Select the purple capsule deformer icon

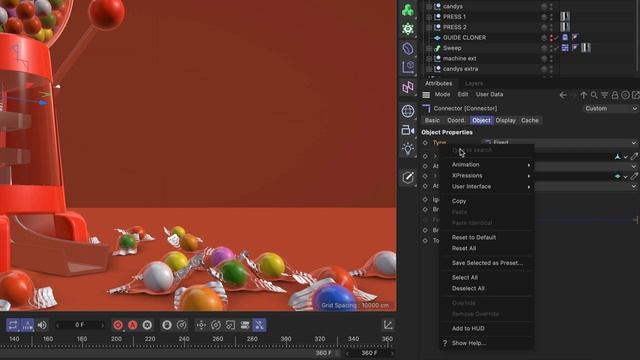[408, 49]
